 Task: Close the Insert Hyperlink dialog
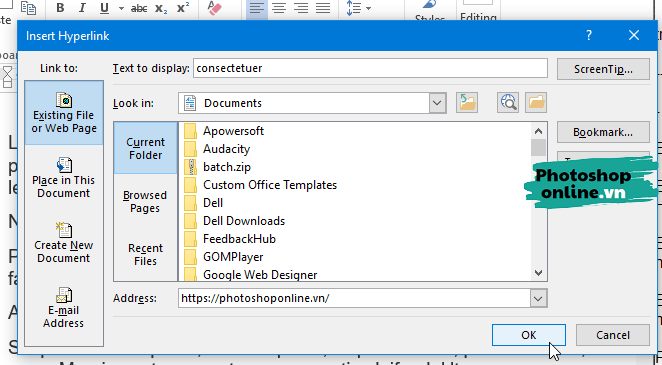(634, 35)
